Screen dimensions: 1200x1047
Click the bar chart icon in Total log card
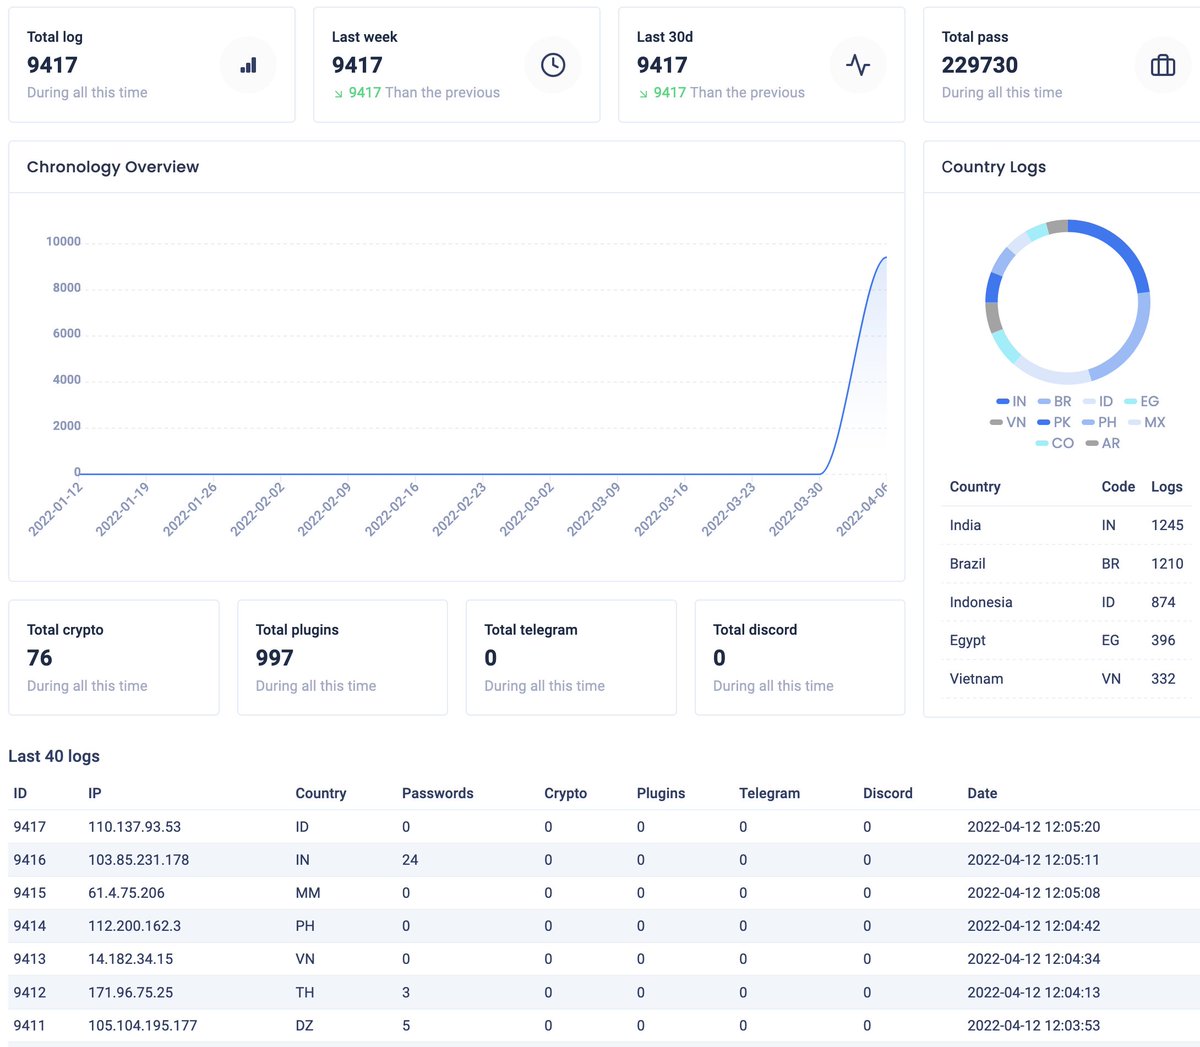coord(248,65)
